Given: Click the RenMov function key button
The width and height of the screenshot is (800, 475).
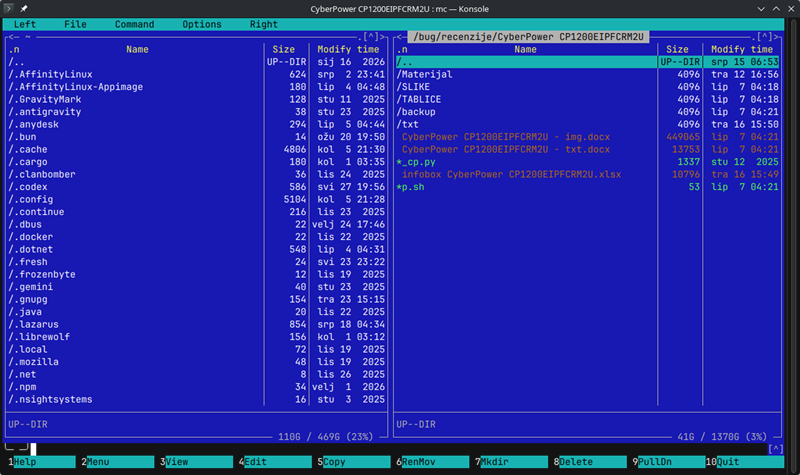Looking at the screenshot, I should pos(435,462).
